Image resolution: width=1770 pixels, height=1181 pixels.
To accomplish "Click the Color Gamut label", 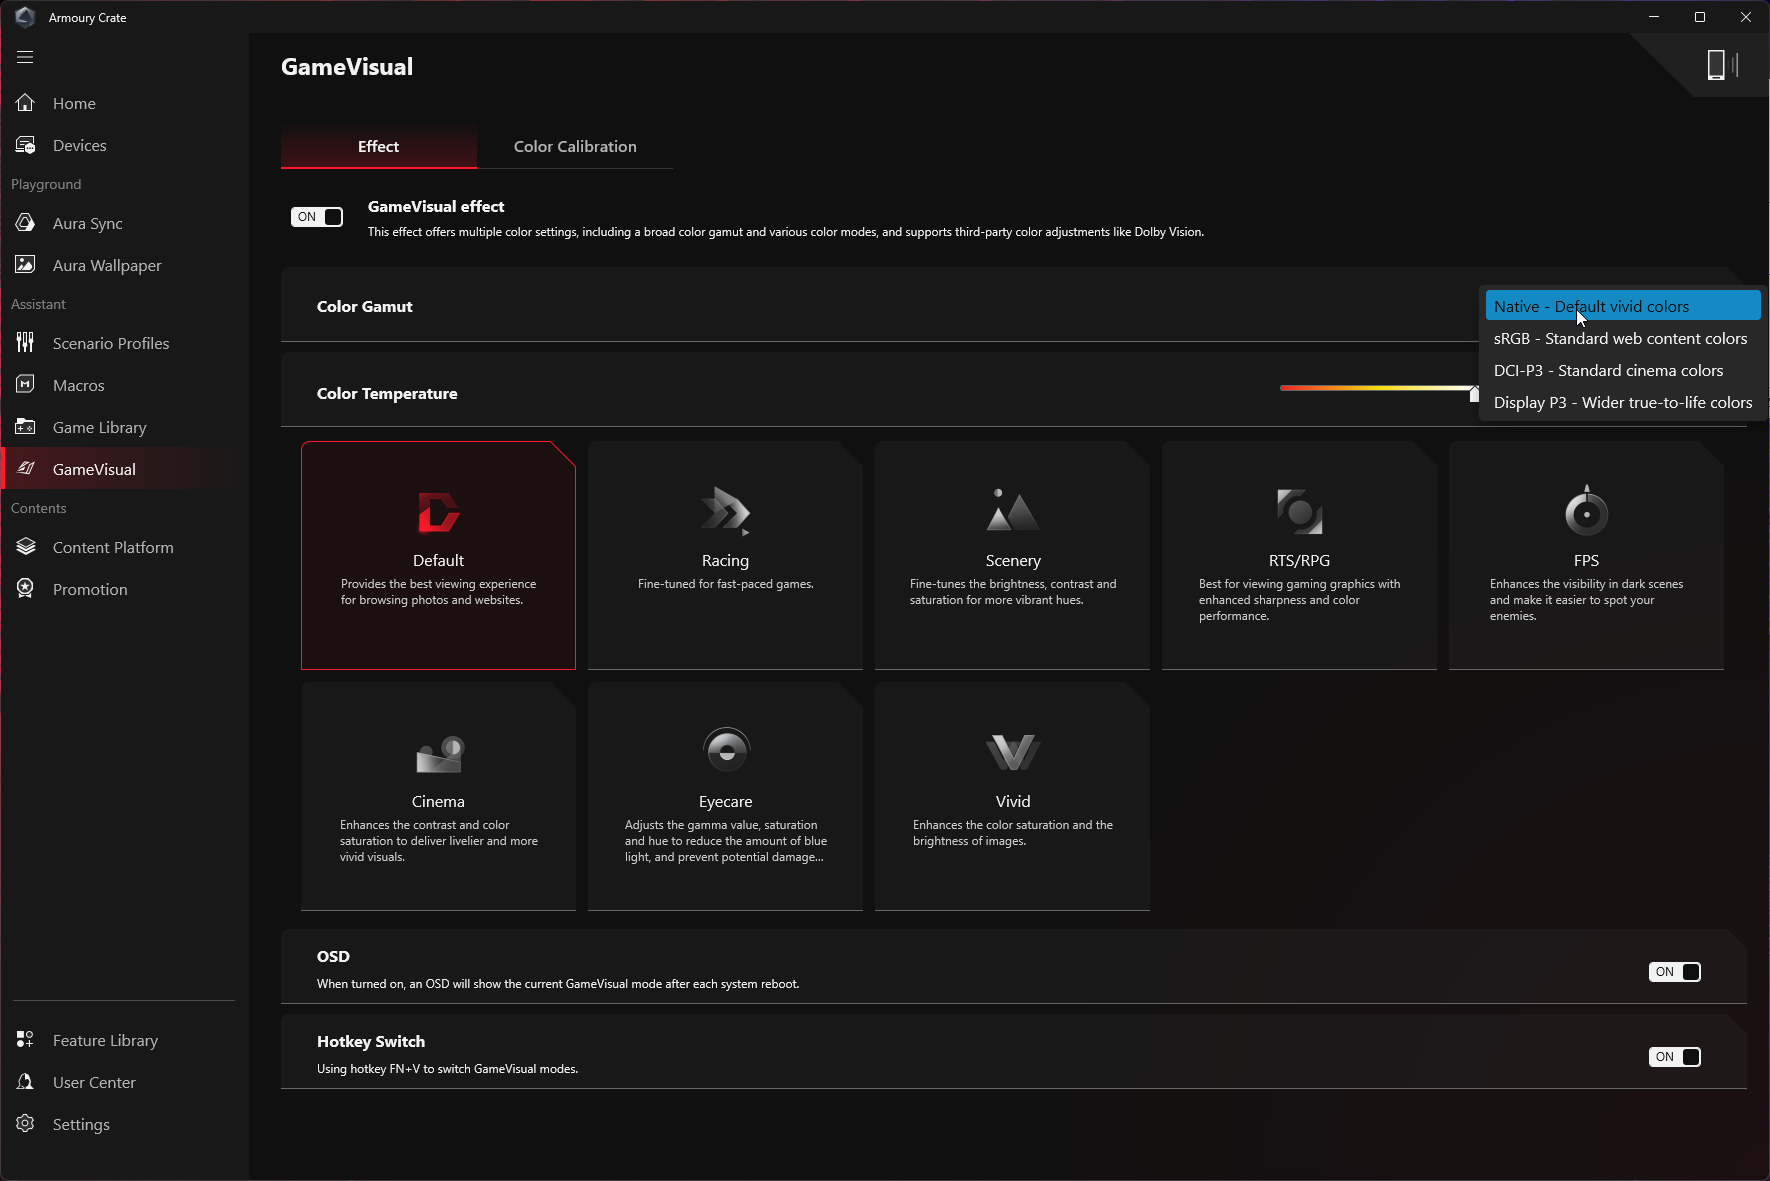I will coord(364,306).
